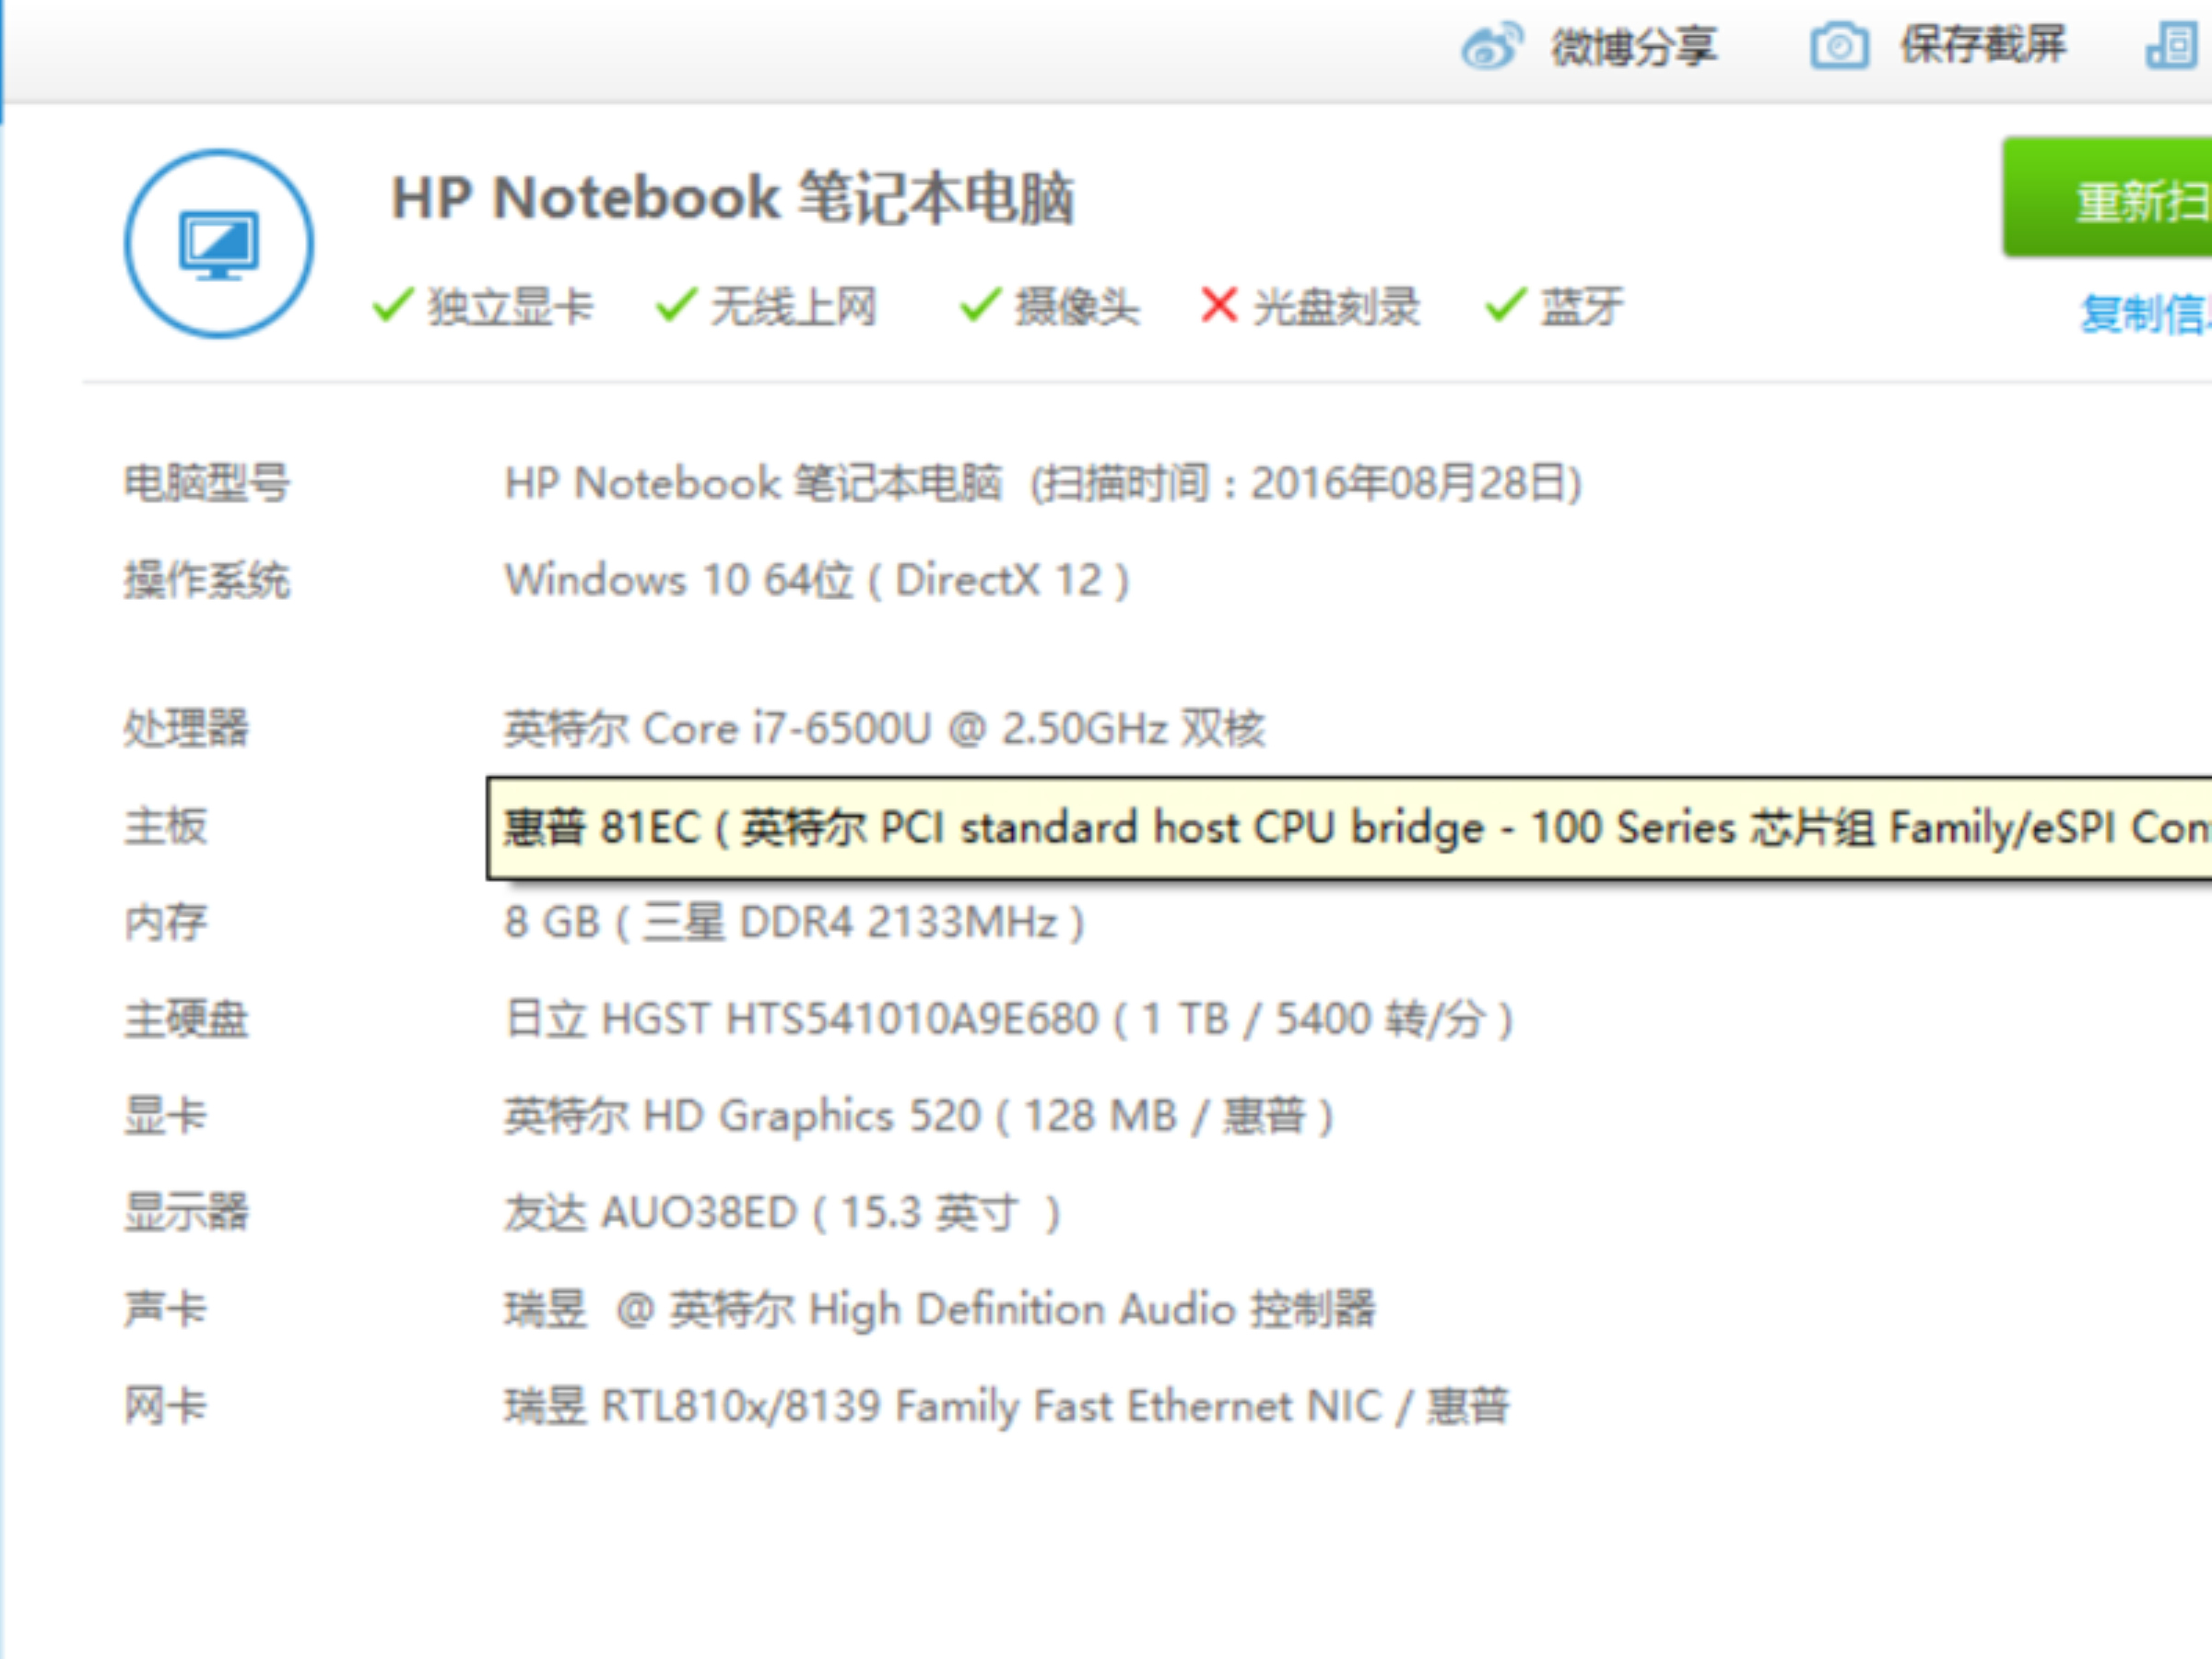Click the 8 GB 三星 DDR4 value

[x=795, y=922]
